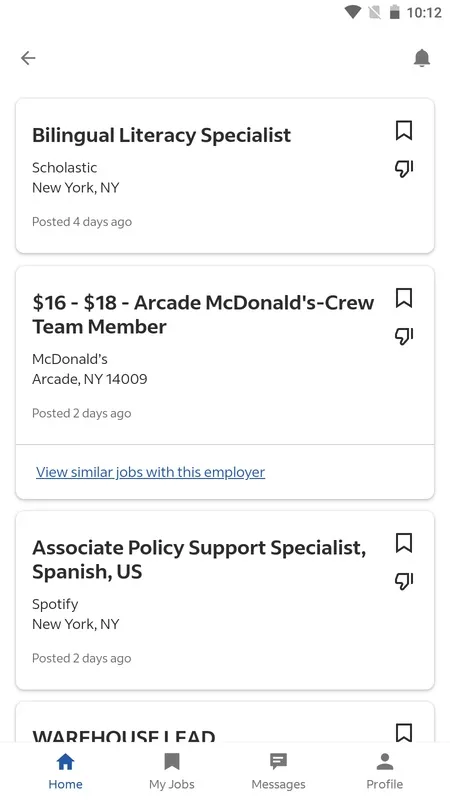This screenshot has height=800, width=450.
Task: Select the Scholastic company name
Action: coord(64,167)
